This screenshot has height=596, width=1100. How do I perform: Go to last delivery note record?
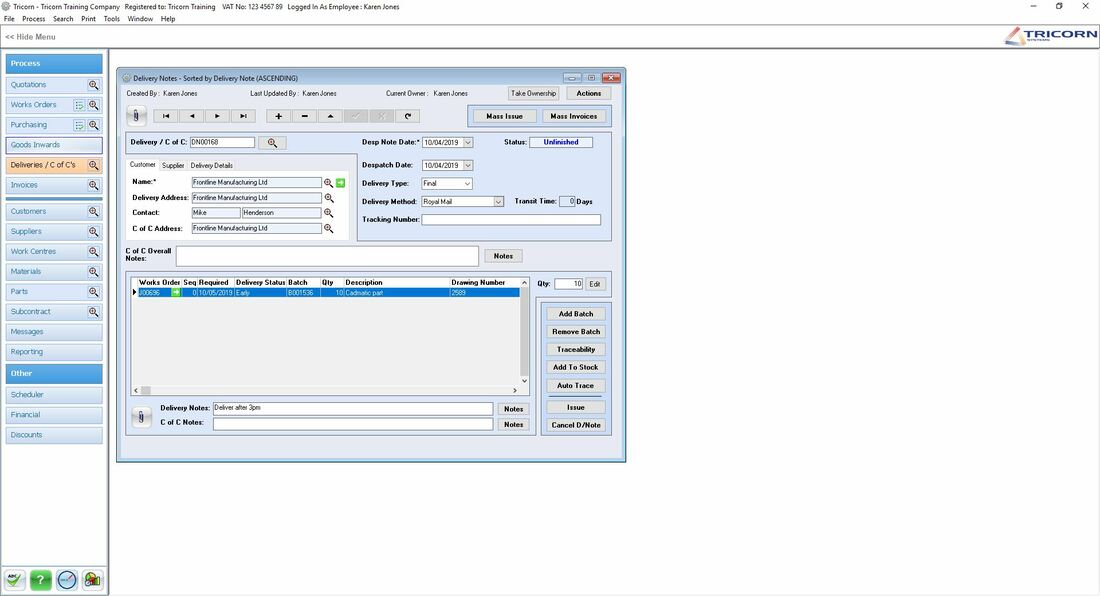coord(243,116)
